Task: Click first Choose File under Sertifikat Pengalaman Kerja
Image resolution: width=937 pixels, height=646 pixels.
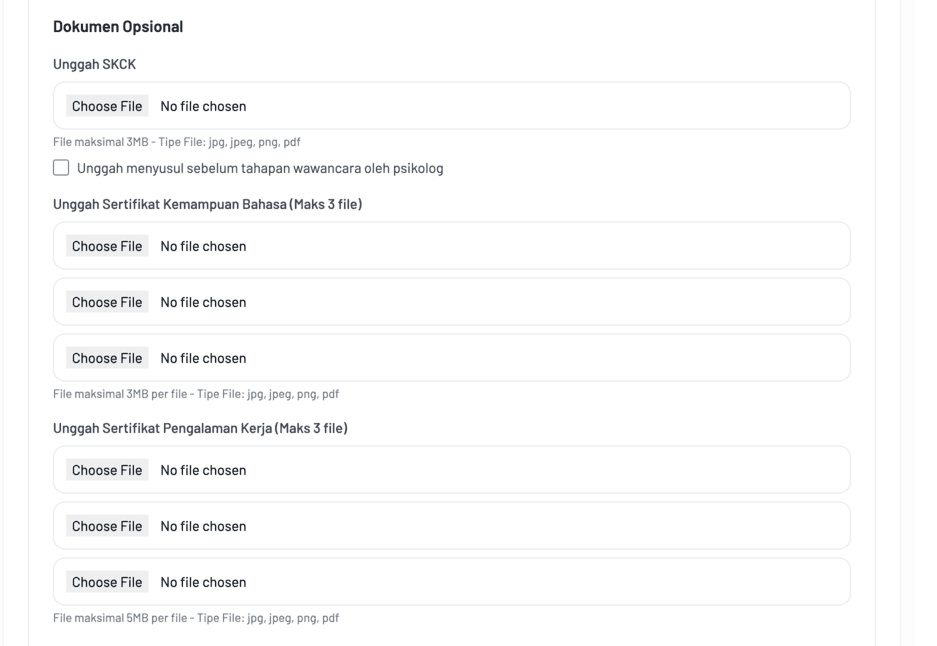Action: pyautogui.click(x=107, y=470)
